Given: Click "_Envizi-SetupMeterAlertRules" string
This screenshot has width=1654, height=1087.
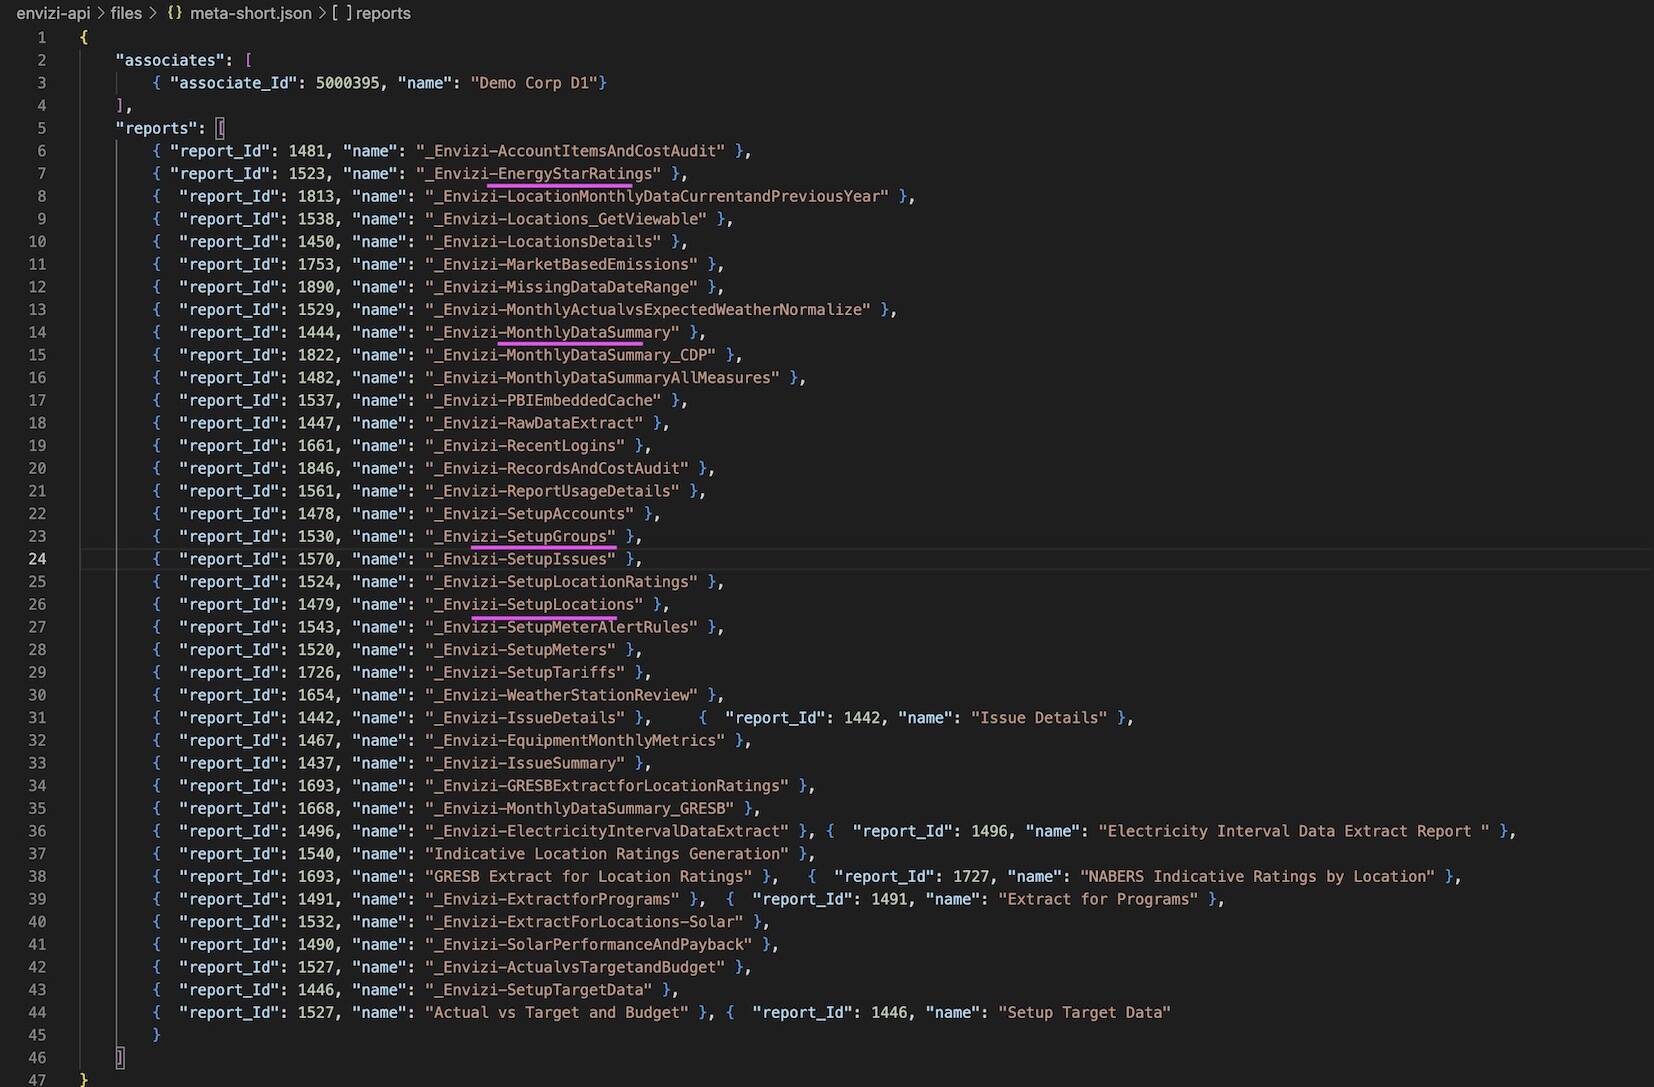Looking at the screenshot, I should coord(561,627).
